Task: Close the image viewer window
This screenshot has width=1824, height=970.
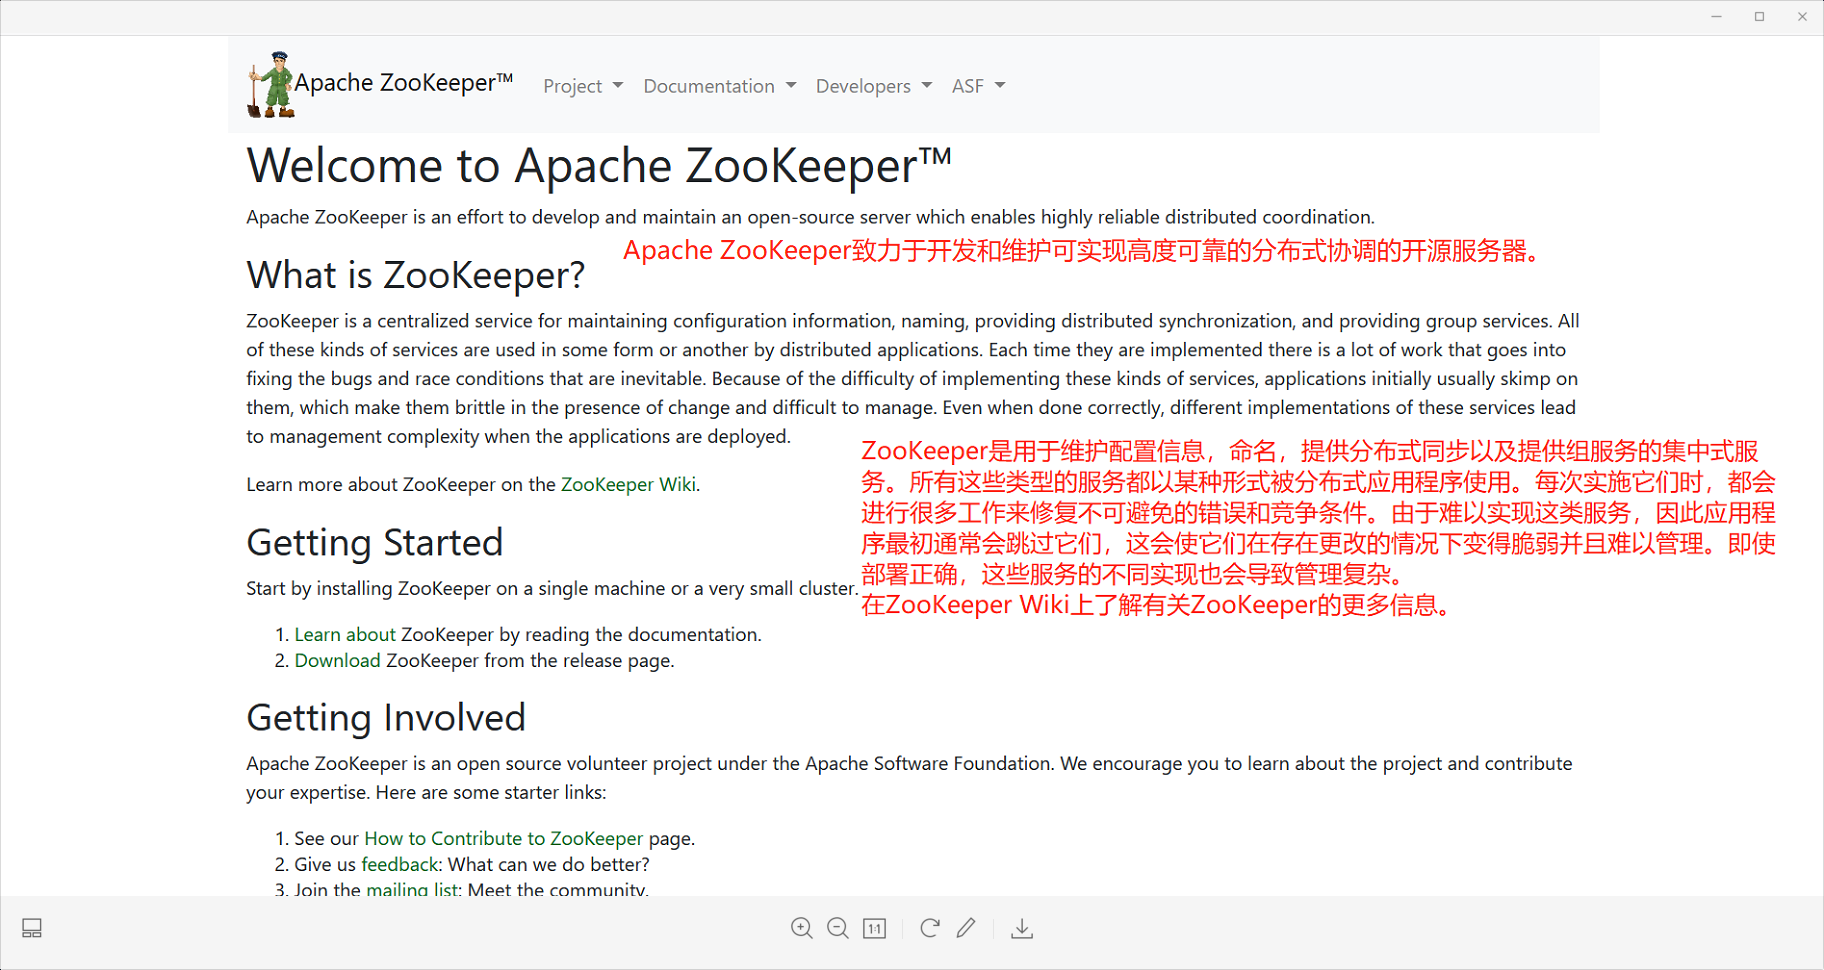Action: tap(1802, 17)
